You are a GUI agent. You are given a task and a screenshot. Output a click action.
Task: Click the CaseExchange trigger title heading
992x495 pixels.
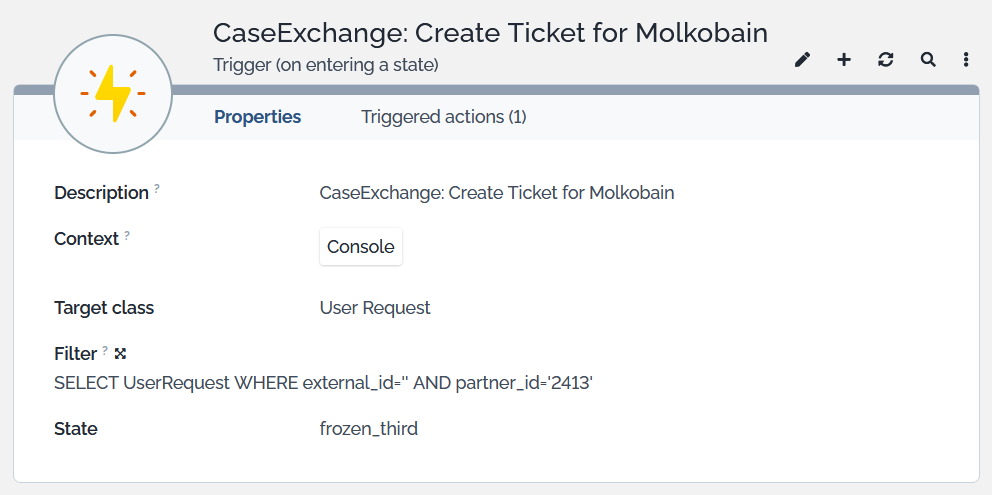(x=490, y=32)
